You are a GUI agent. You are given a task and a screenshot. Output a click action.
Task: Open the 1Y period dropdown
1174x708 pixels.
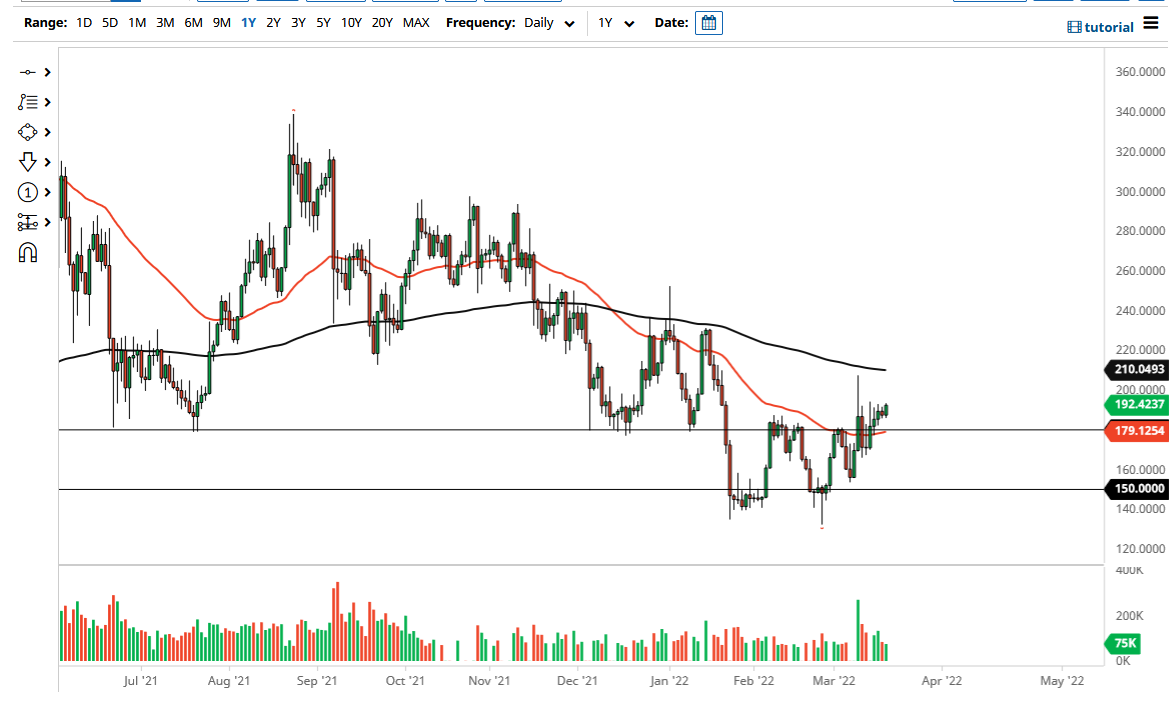pos(617,22)
